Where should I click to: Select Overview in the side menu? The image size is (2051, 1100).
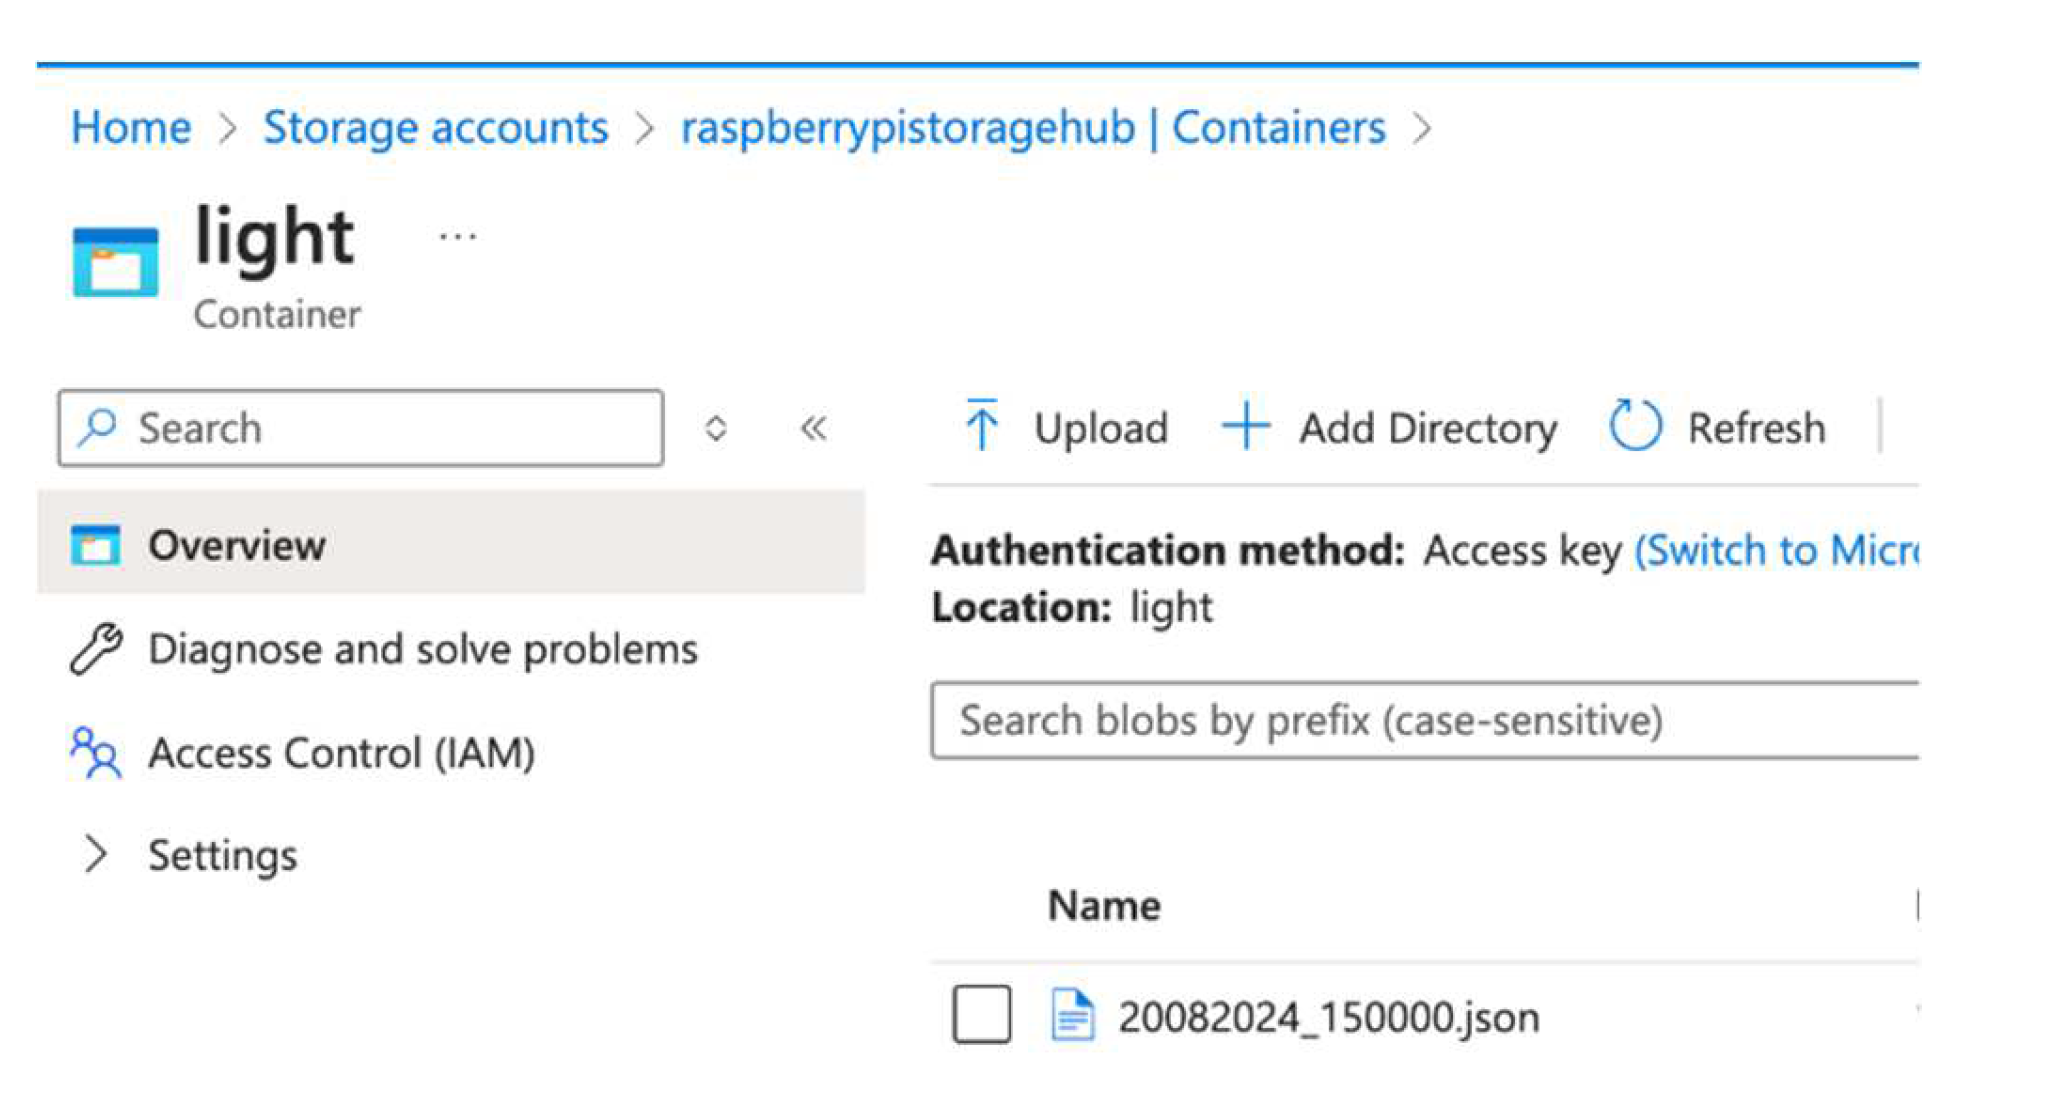tap(237, 546)
